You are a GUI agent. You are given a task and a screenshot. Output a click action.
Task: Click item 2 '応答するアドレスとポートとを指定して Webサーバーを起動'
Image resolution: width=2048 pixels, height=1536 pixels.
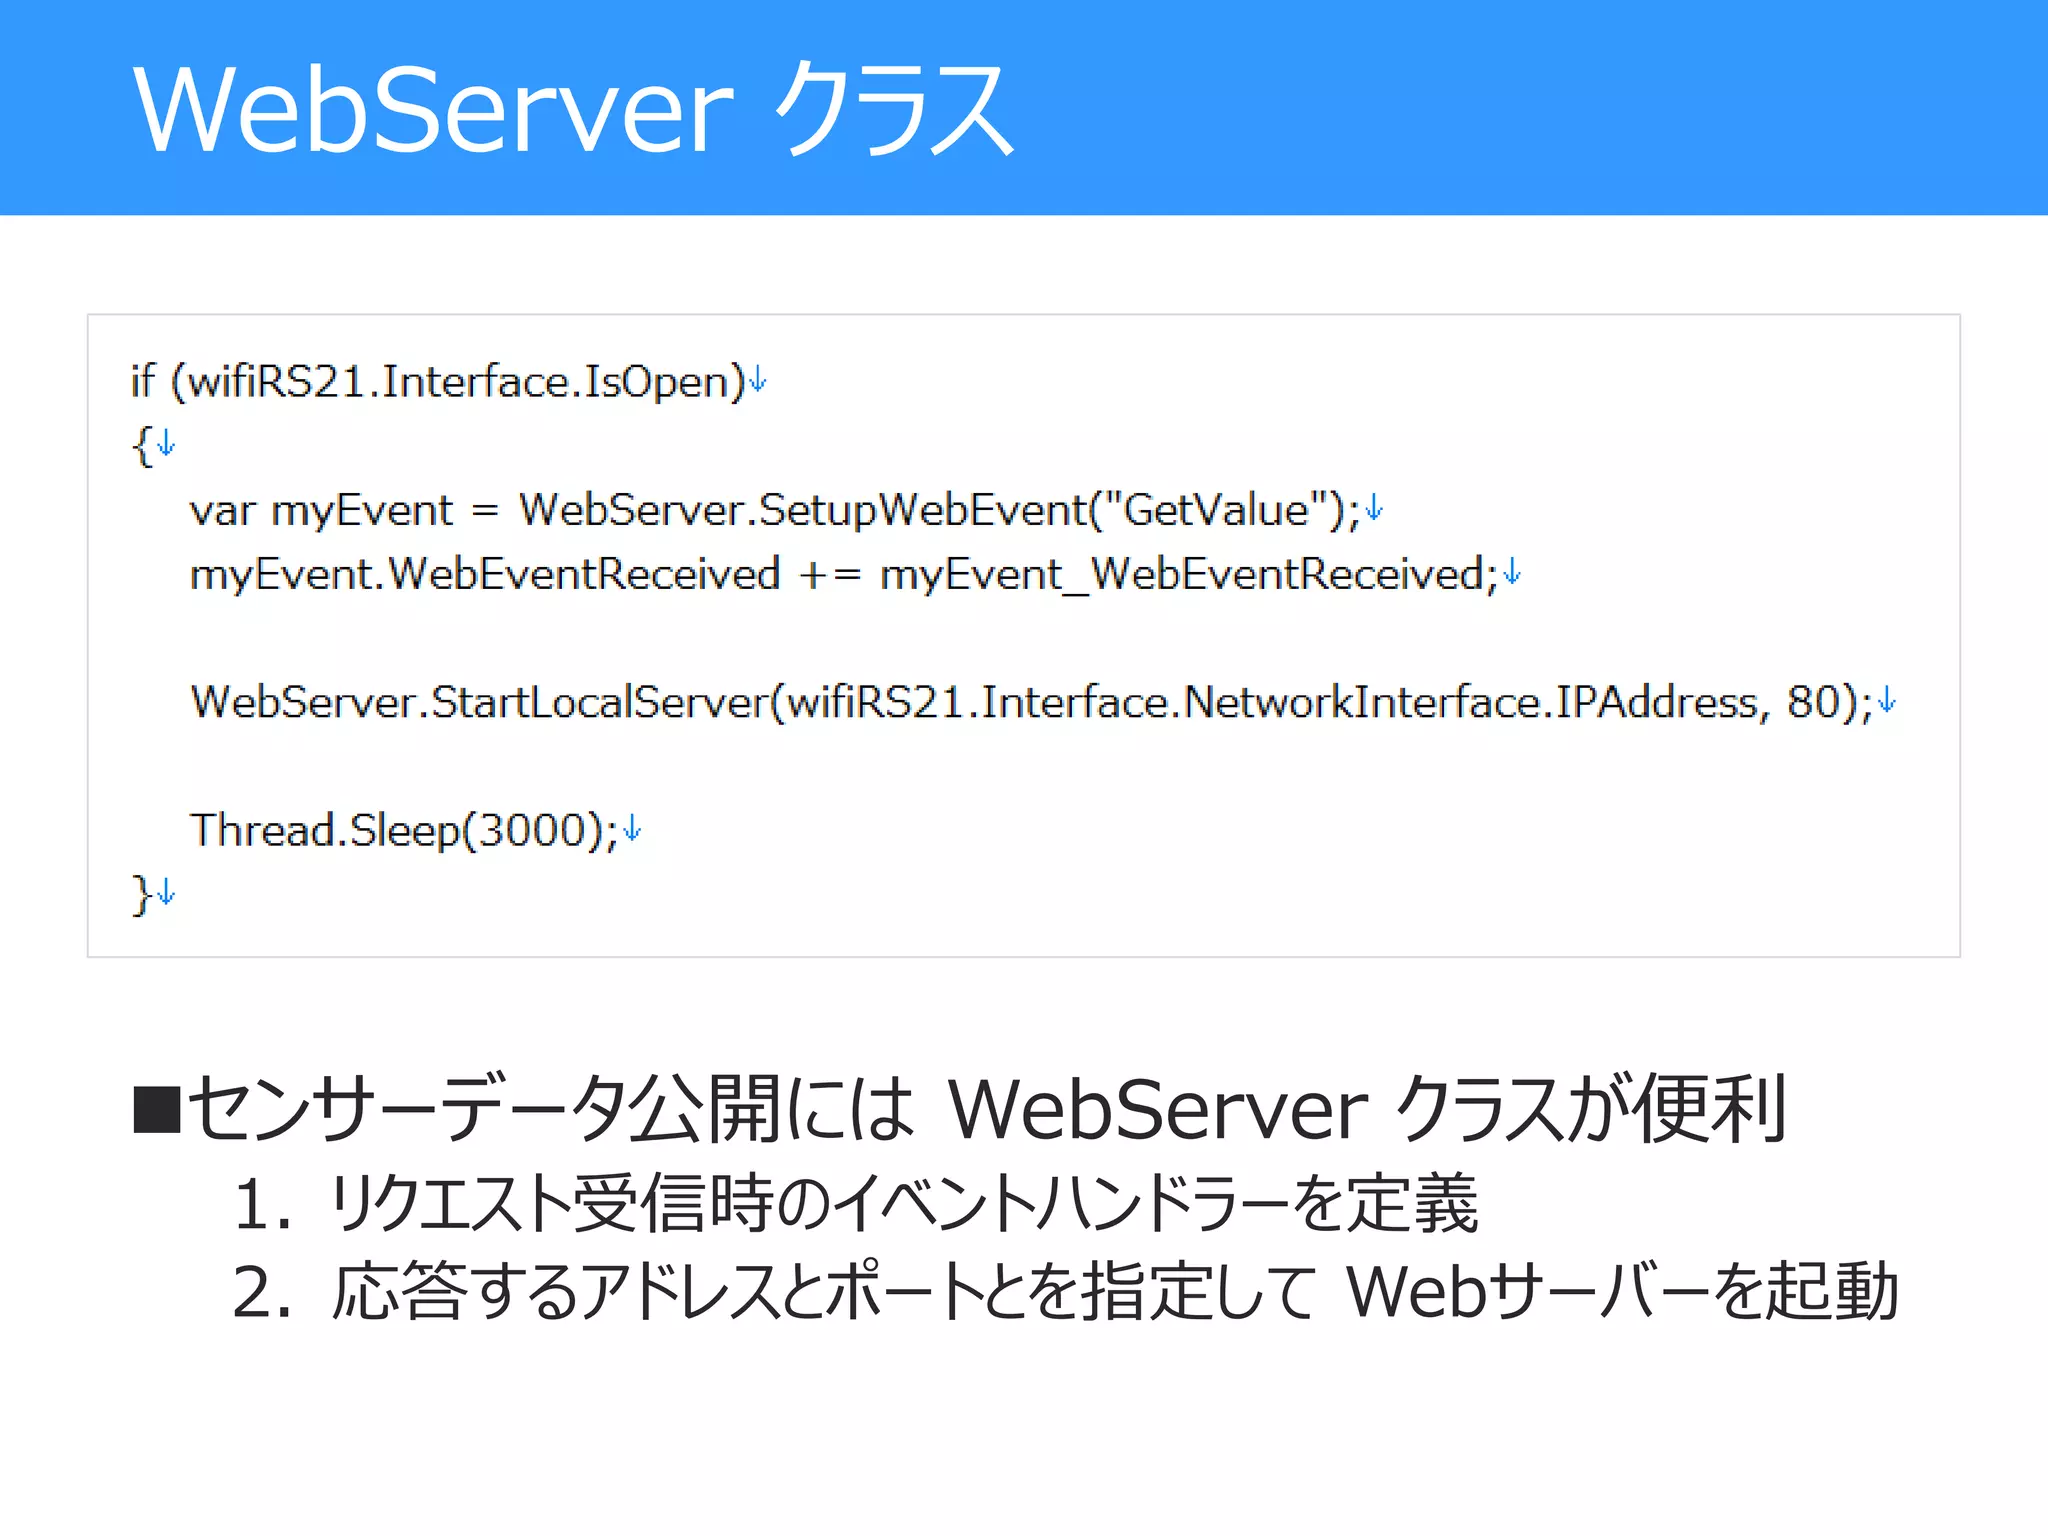(1065, 1291)
